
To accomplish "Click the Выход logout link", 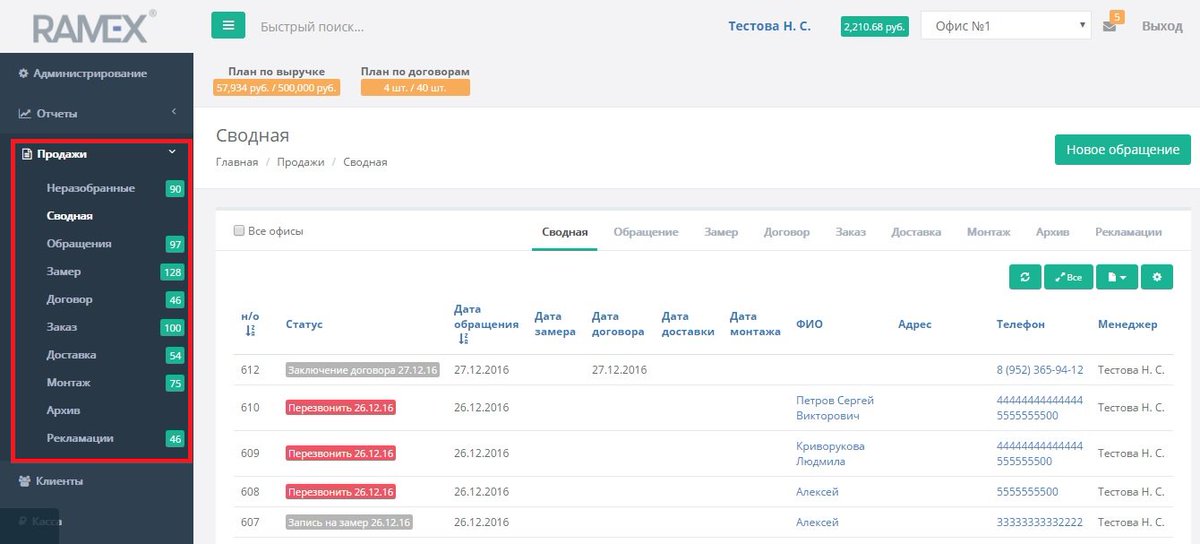I will coord(1161,26).
